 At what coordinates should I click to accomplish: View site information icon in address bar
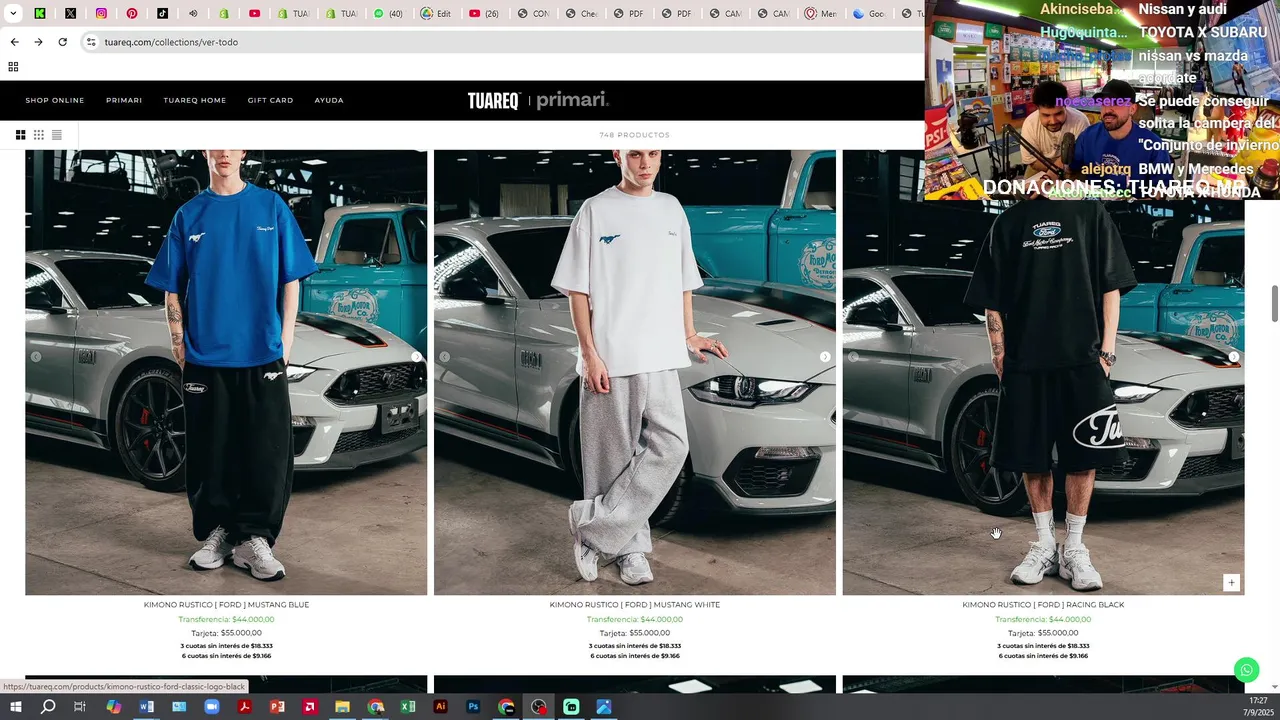[x=91, y=42]
